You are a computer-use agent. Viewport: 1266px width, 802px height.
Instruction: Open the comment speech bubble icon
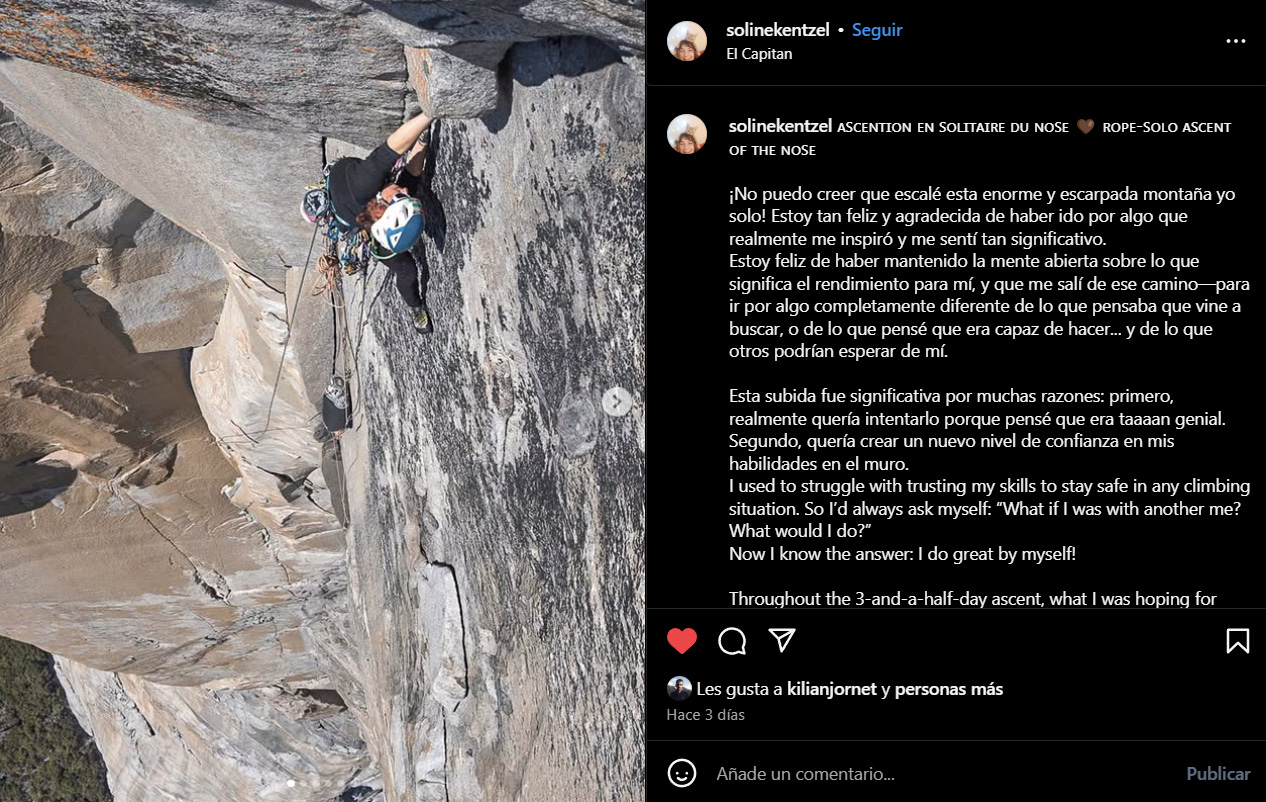[732, 641]
